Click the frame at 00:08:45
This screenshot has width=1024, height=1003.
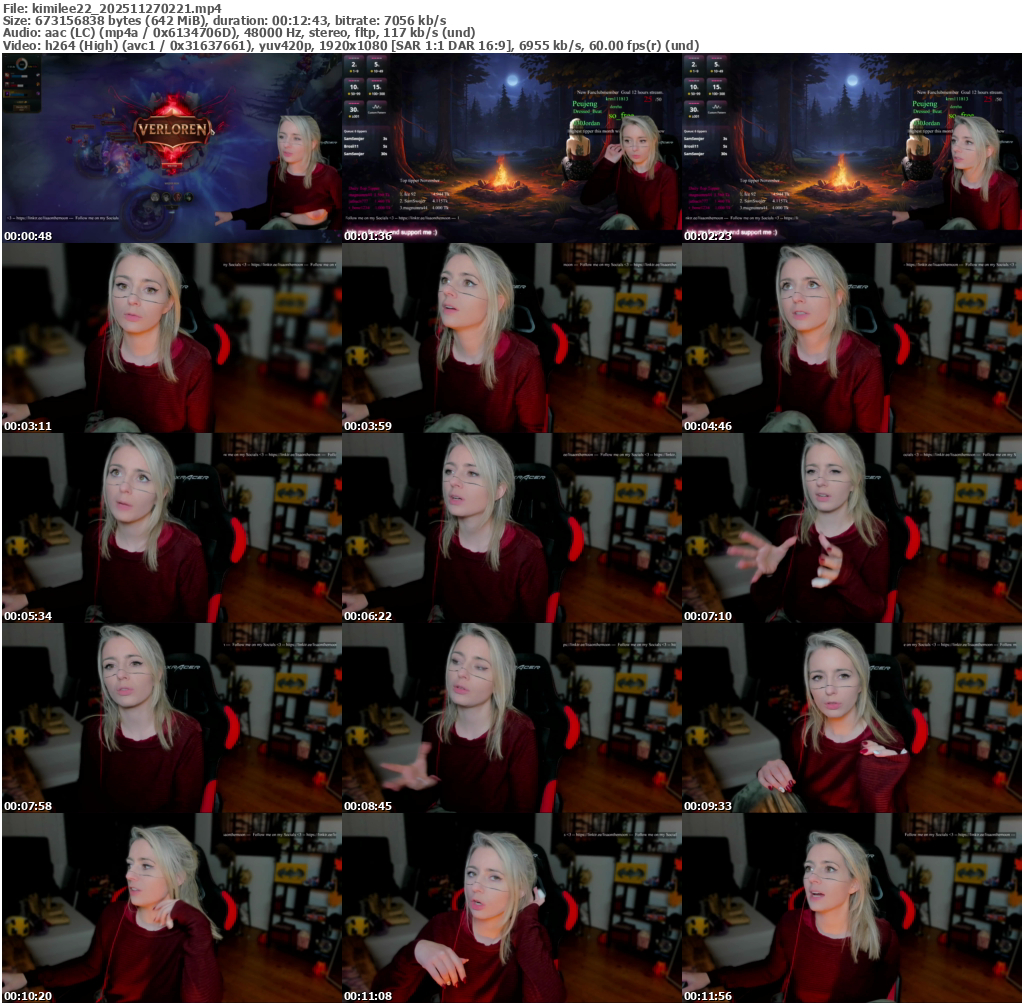[511, 718]
